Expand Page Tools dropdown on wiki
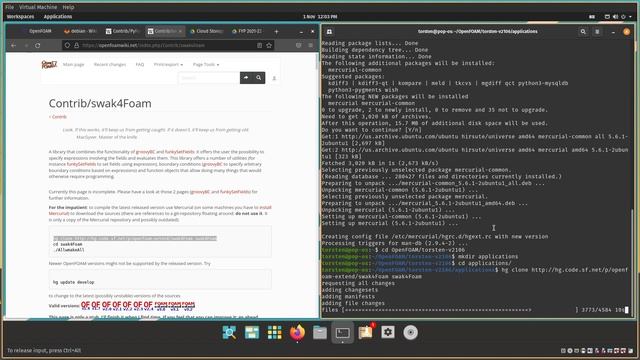This screenshot has width=640, height=360. coord(206,64)
